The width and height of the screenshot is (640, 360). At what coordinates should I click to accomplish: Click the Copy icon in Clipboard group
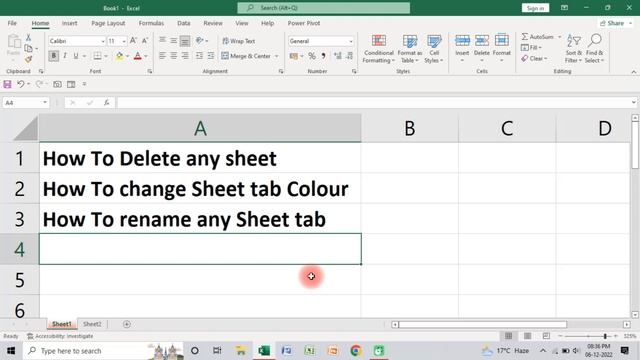pyautogui.click(x=28, y=48)
